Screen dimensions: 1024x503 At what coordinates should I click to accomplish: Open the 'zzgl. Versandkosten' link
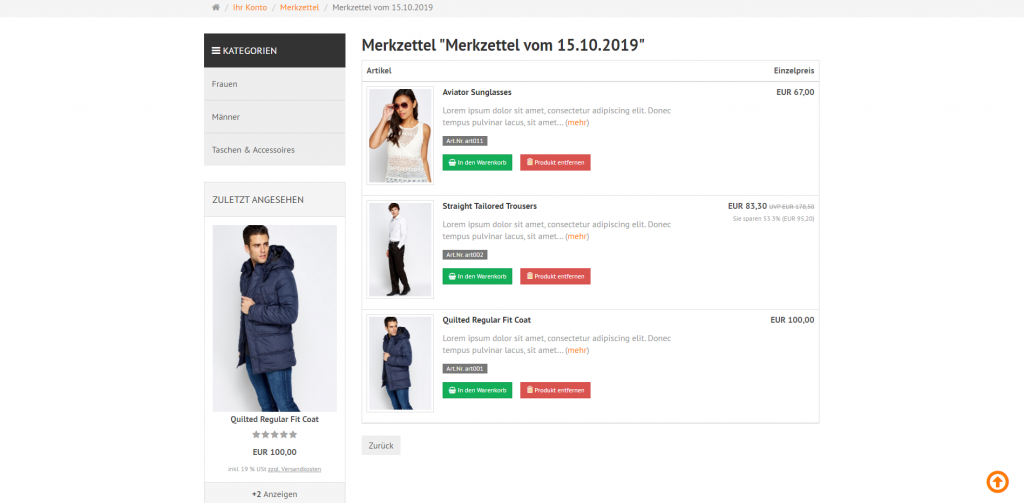(299, 469)
